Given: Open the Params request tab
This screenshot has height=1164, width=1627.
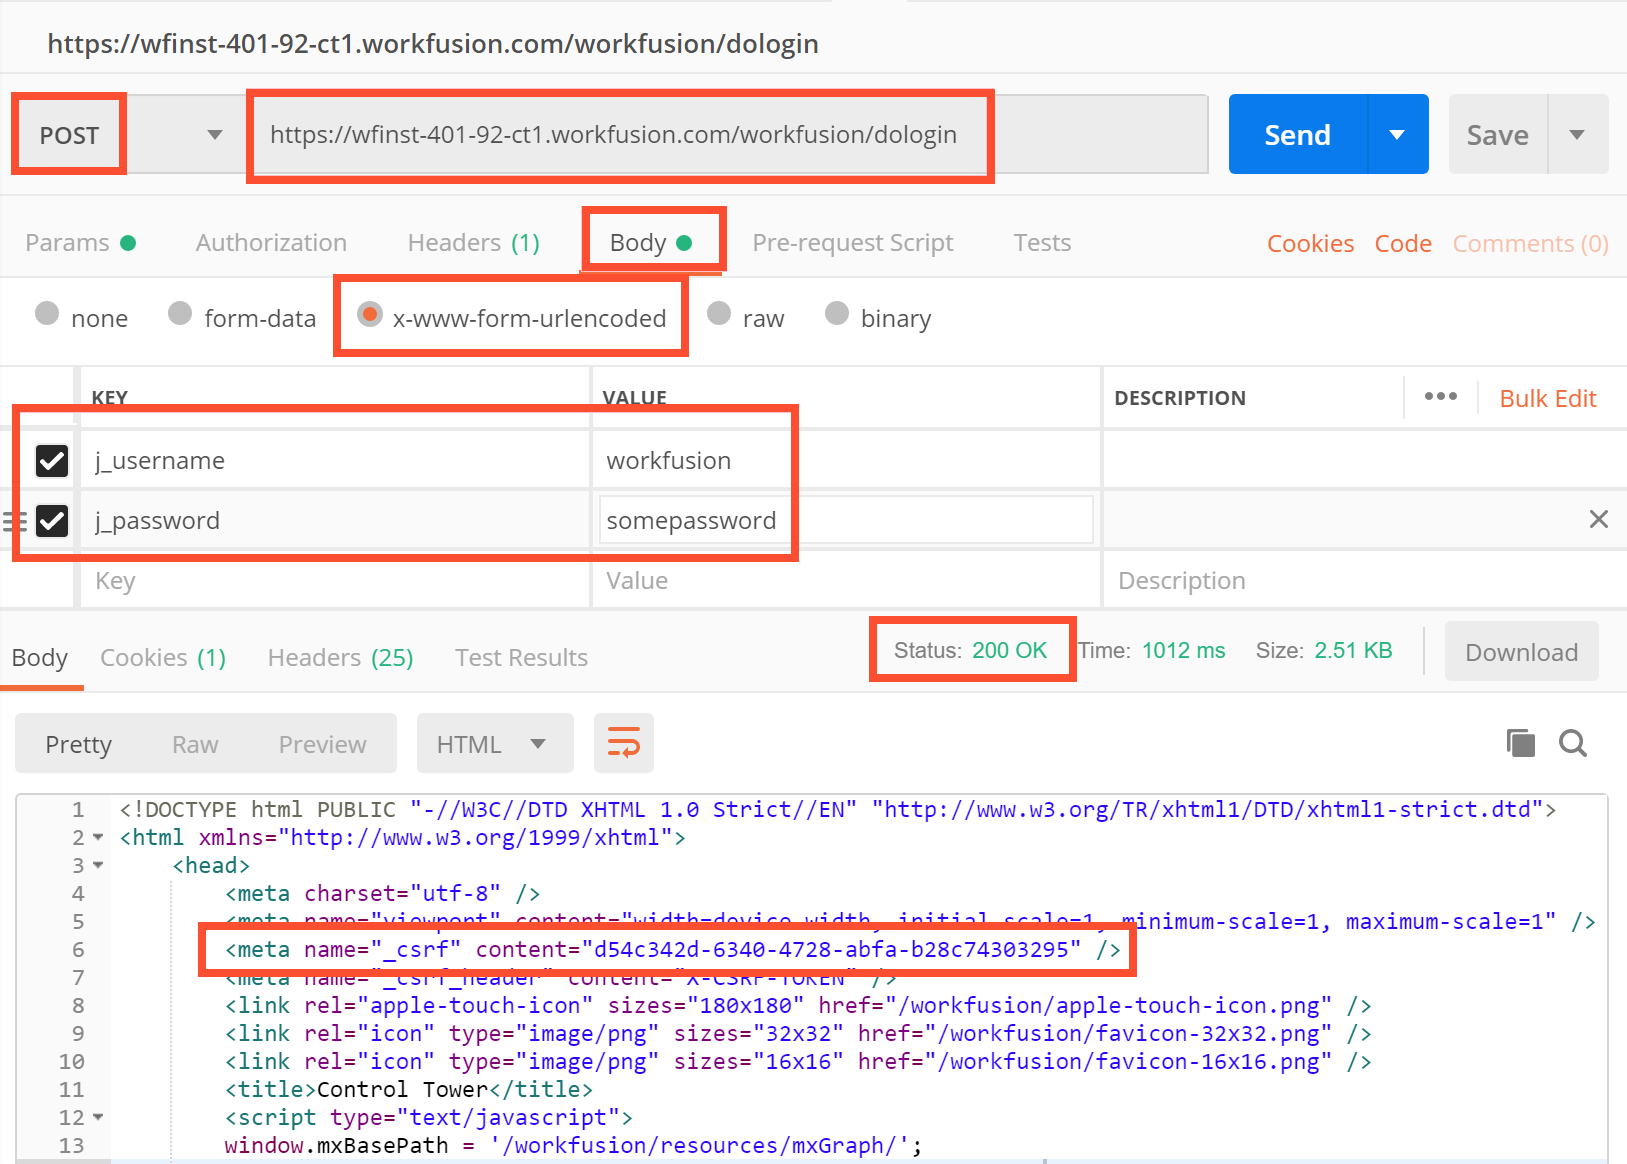Looking at the screenshot, I should [x=80, y=243].
